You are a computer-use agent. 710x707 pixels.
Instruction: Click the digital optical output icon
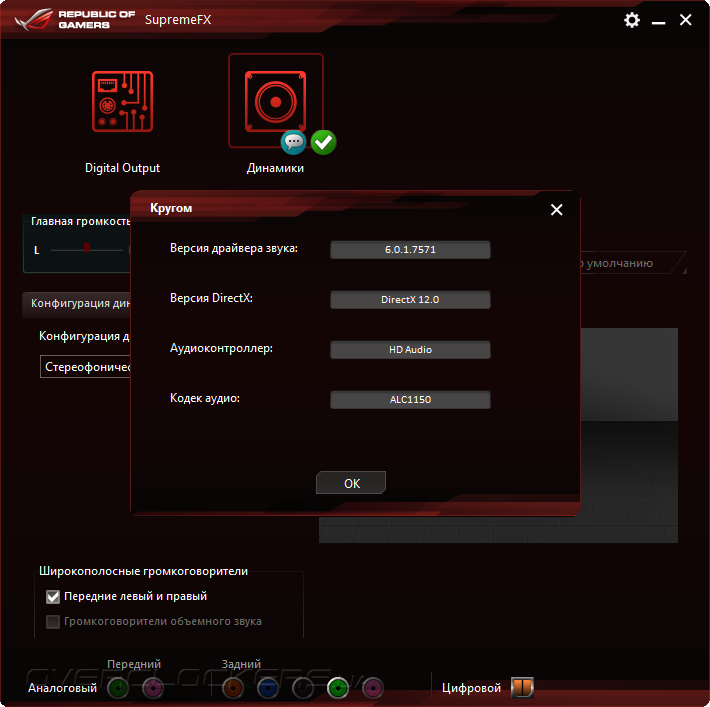click(x=522, y=688)
